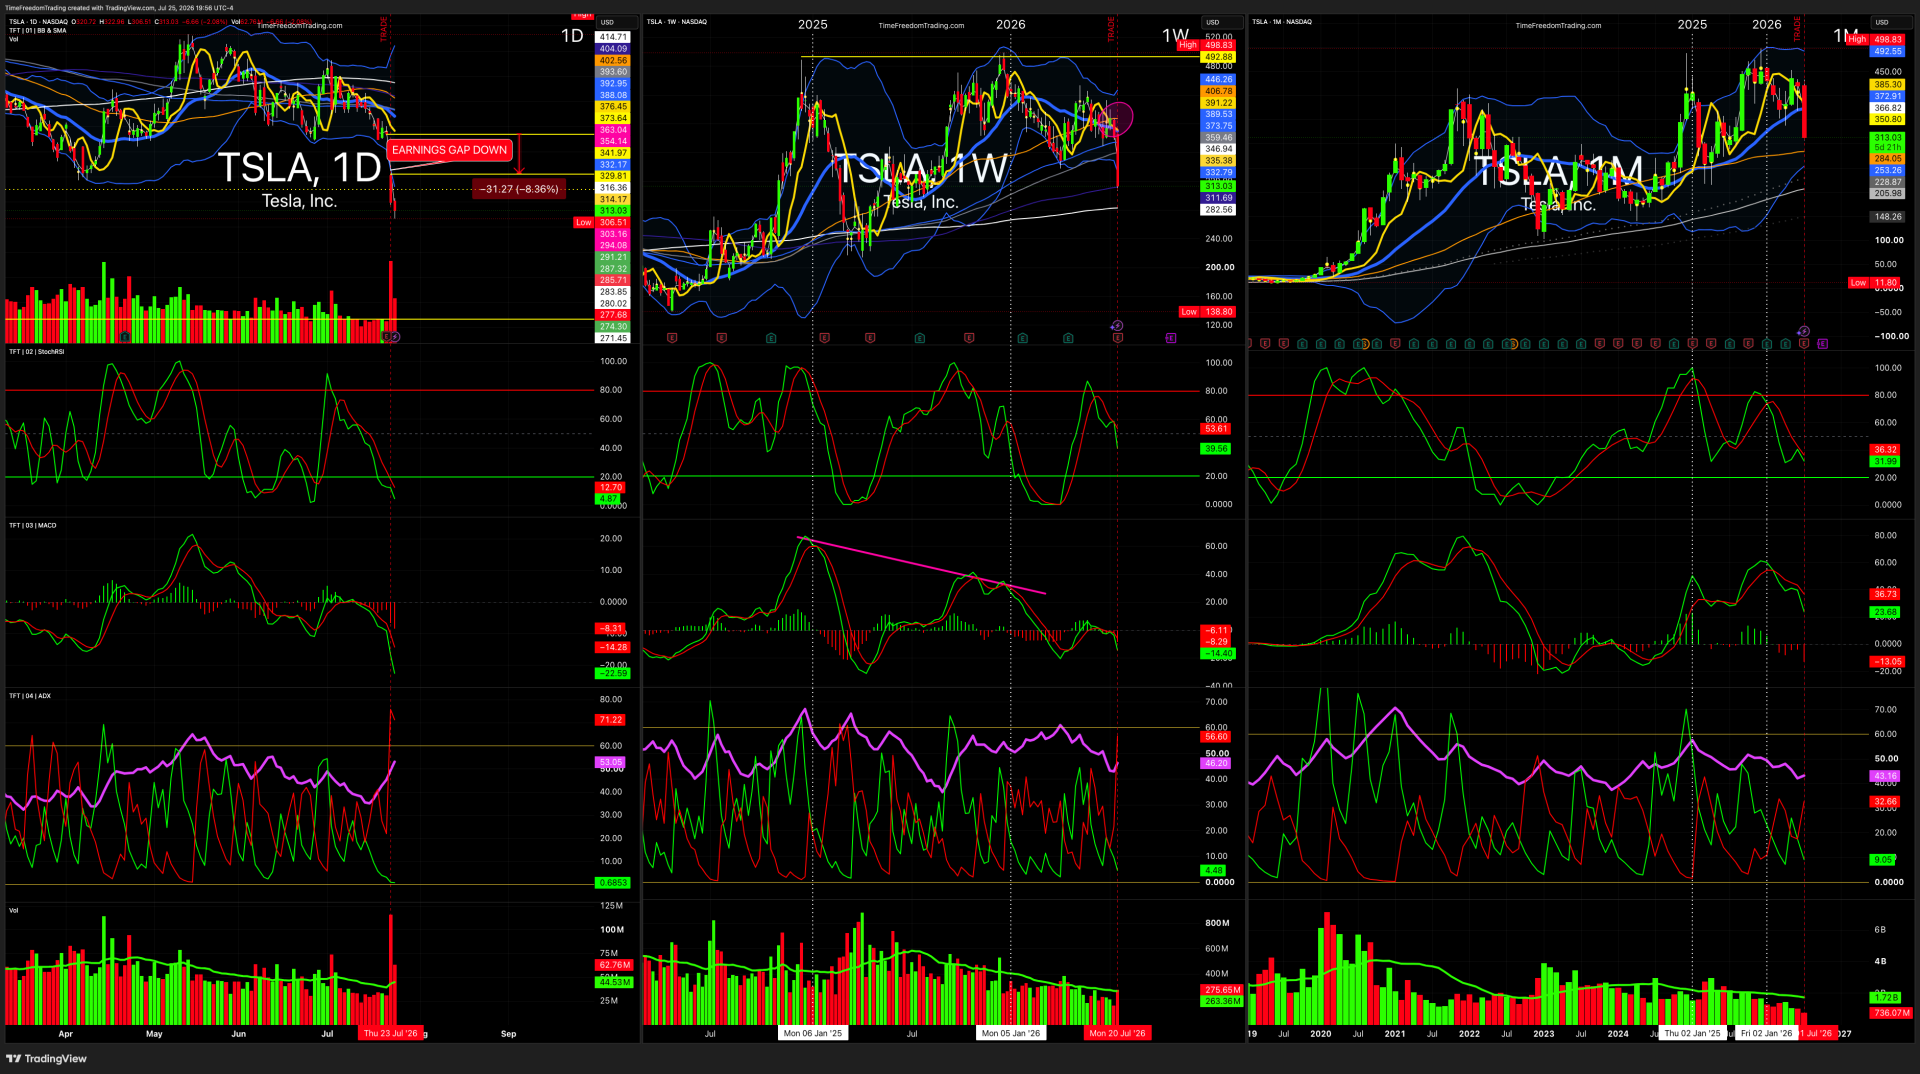Click the Low 306.51 price label on 1D chart
The height and width of the screenshot is (1074, 1920).
pos(602,223)
